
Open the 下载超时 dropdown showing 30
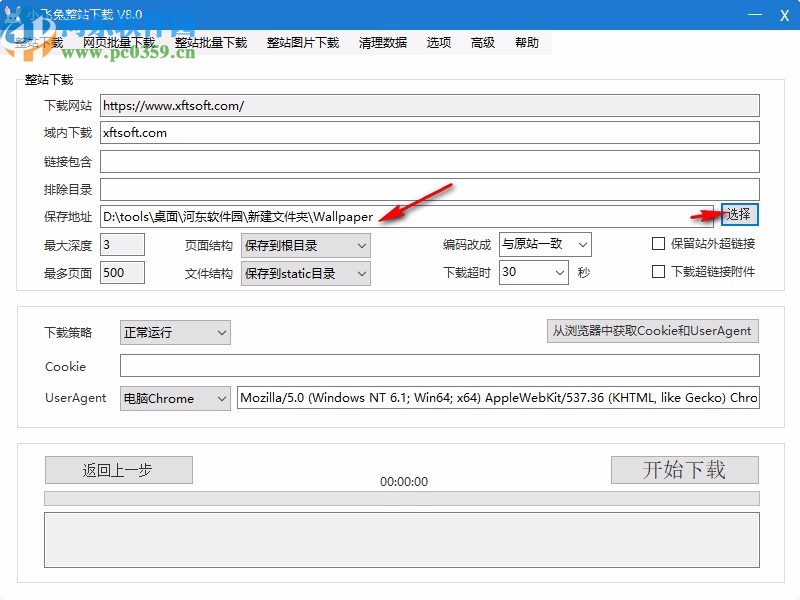(x=533, y=272)
